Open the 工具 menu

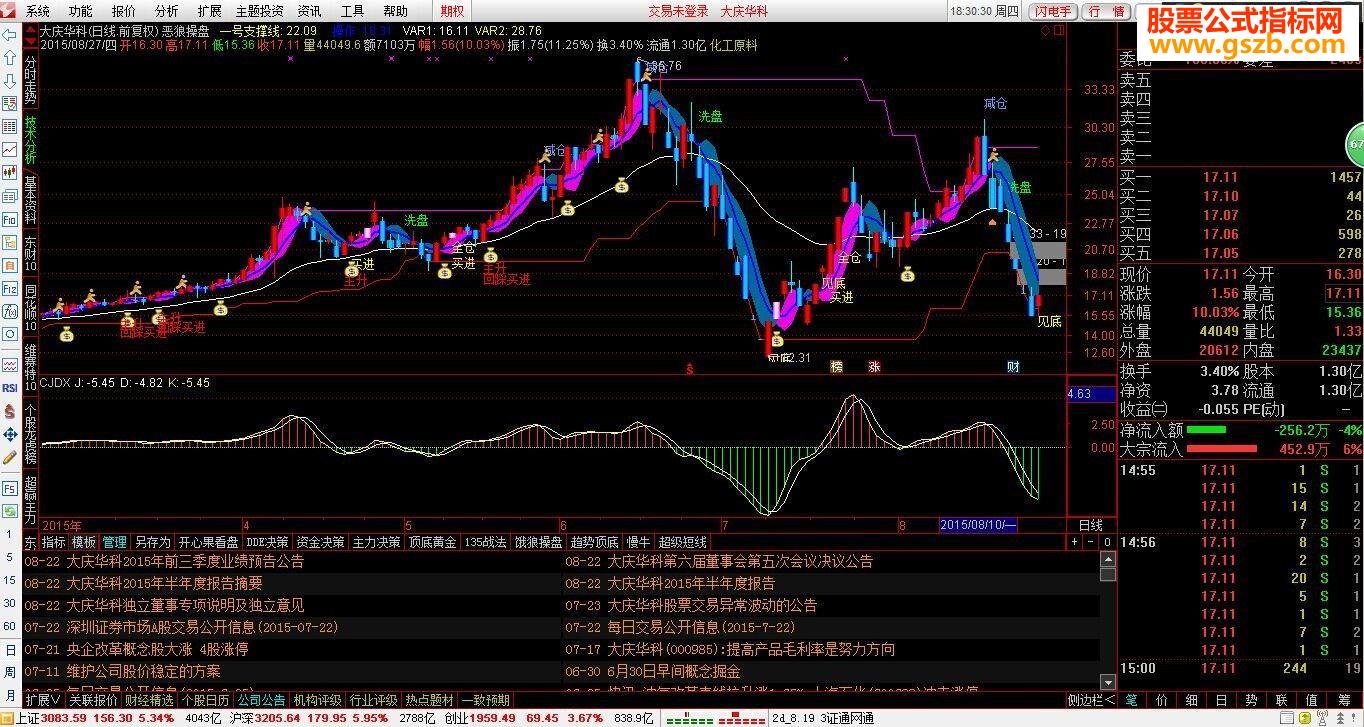tap(352, 11)
